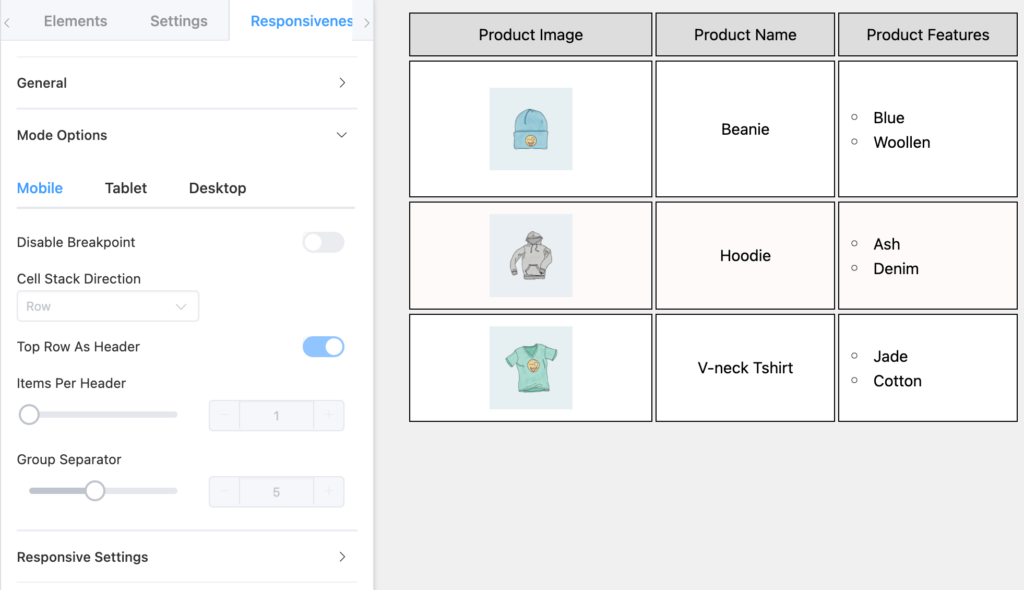This screenshot has height=590, width=1024.
Task: Click the Items Per Header label
Action: coord(71,384)
